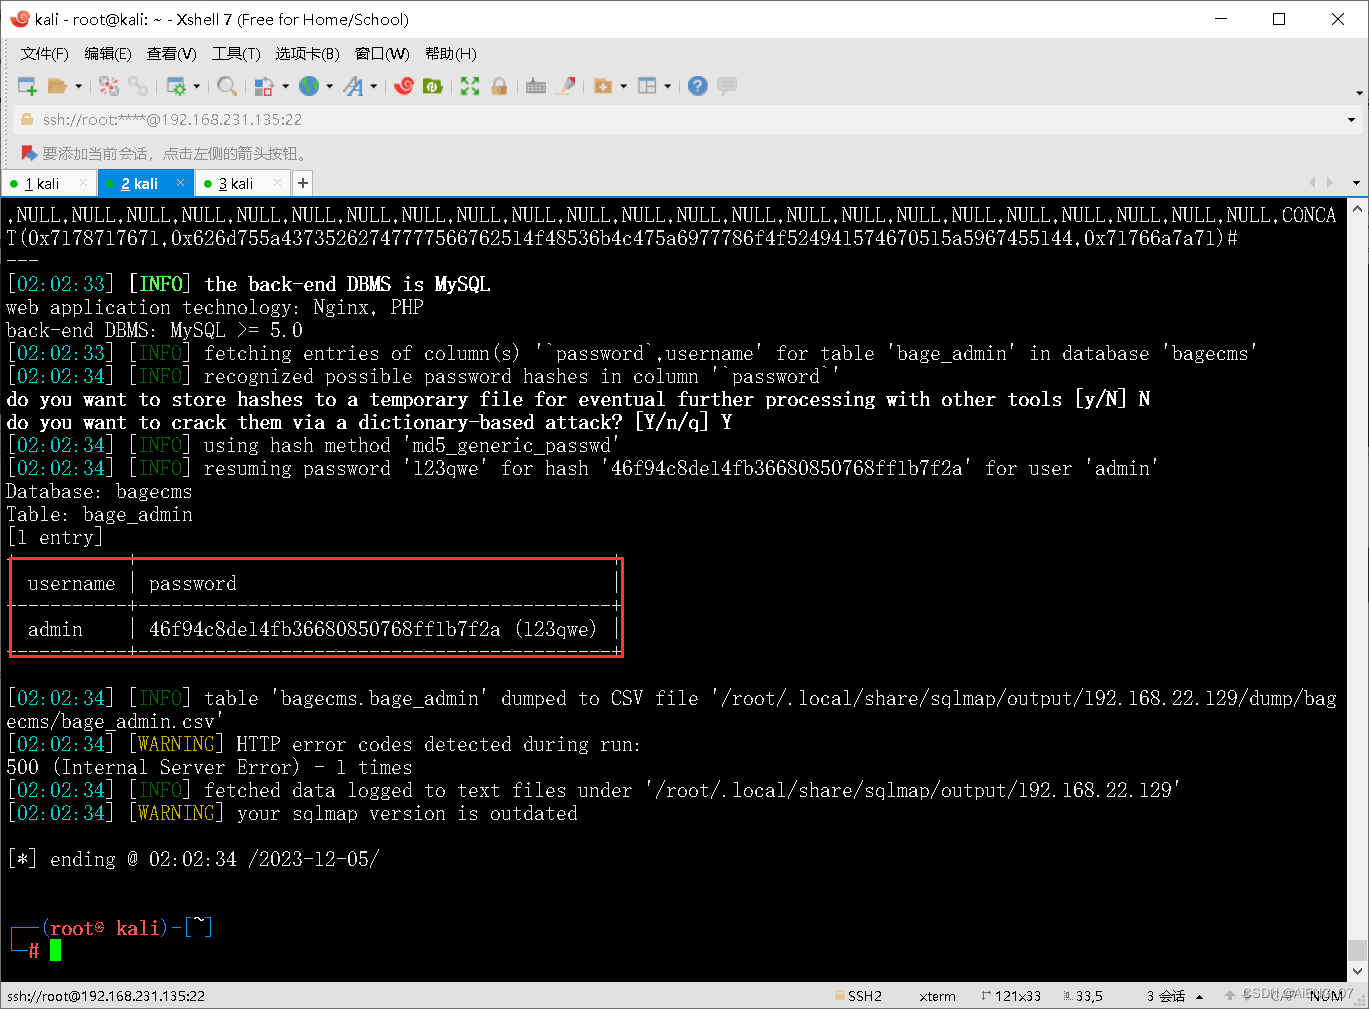1369x1009 pixels.
Task: Expand the Open folder dropdown arrow
Action: coord(78,87)
